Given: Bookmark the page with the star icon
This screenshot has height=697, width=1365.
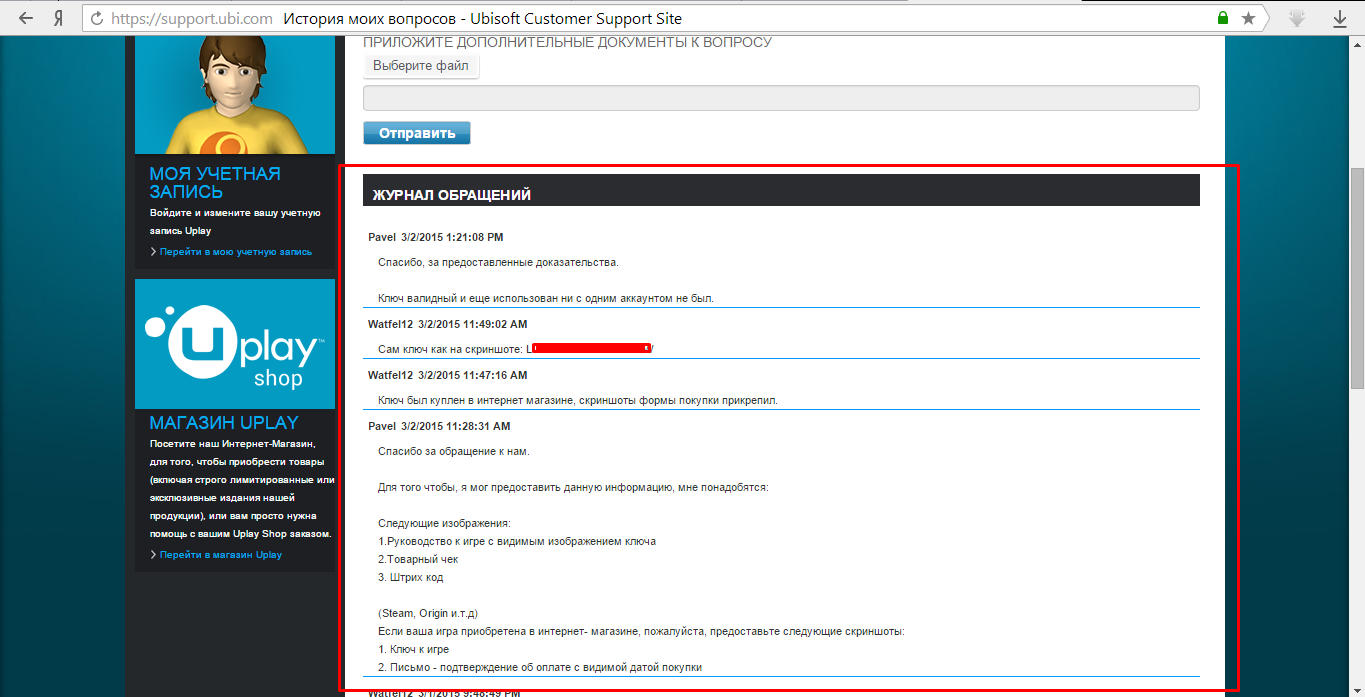Looking at the screenshot, I should tap(1249, 18).
